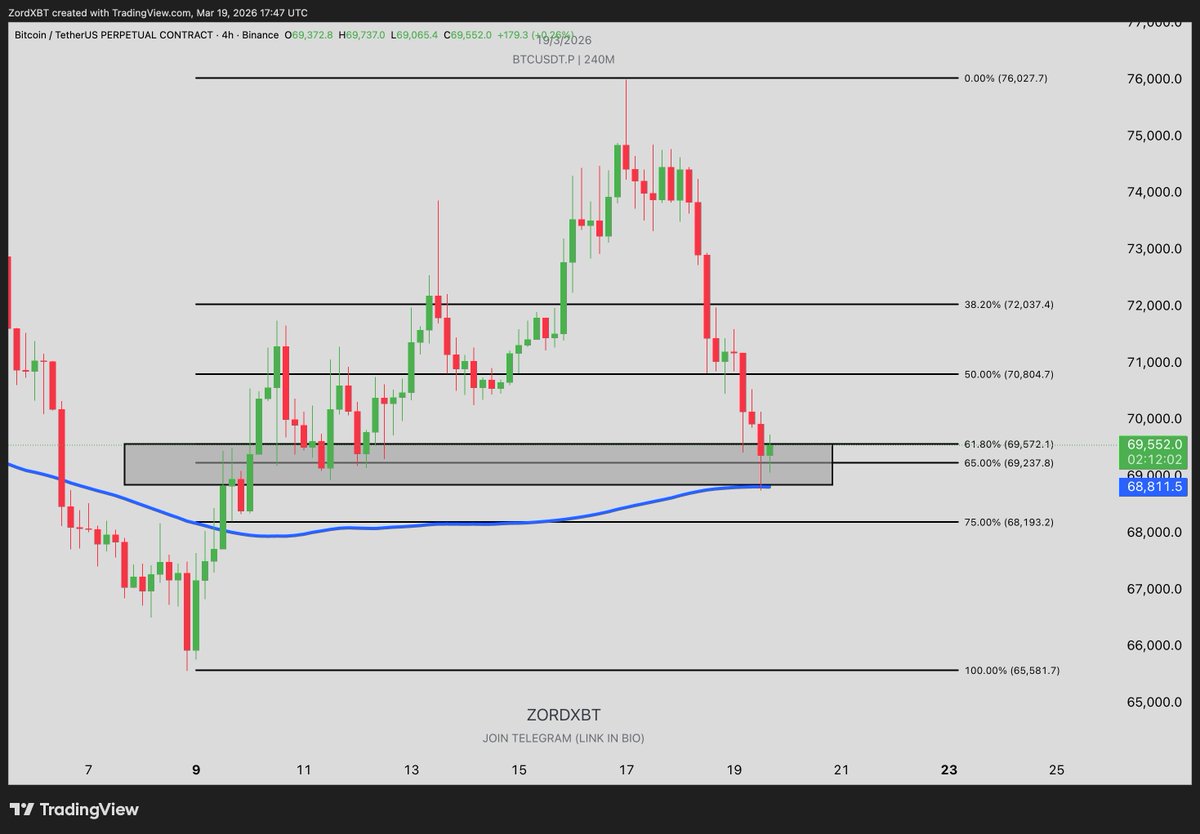
Task: Click the ZordXBT created with TradingView.com header
Action: pyautogui.click(x=158, y=12)
